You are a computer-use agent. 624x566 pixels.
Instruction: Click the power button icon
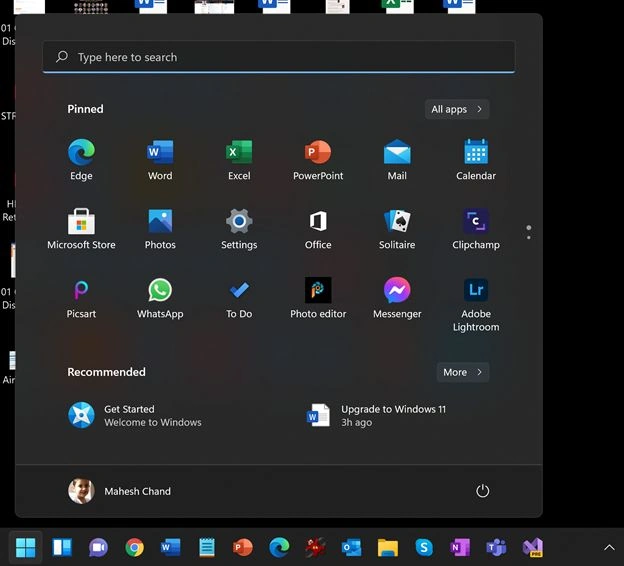[482, 491]
